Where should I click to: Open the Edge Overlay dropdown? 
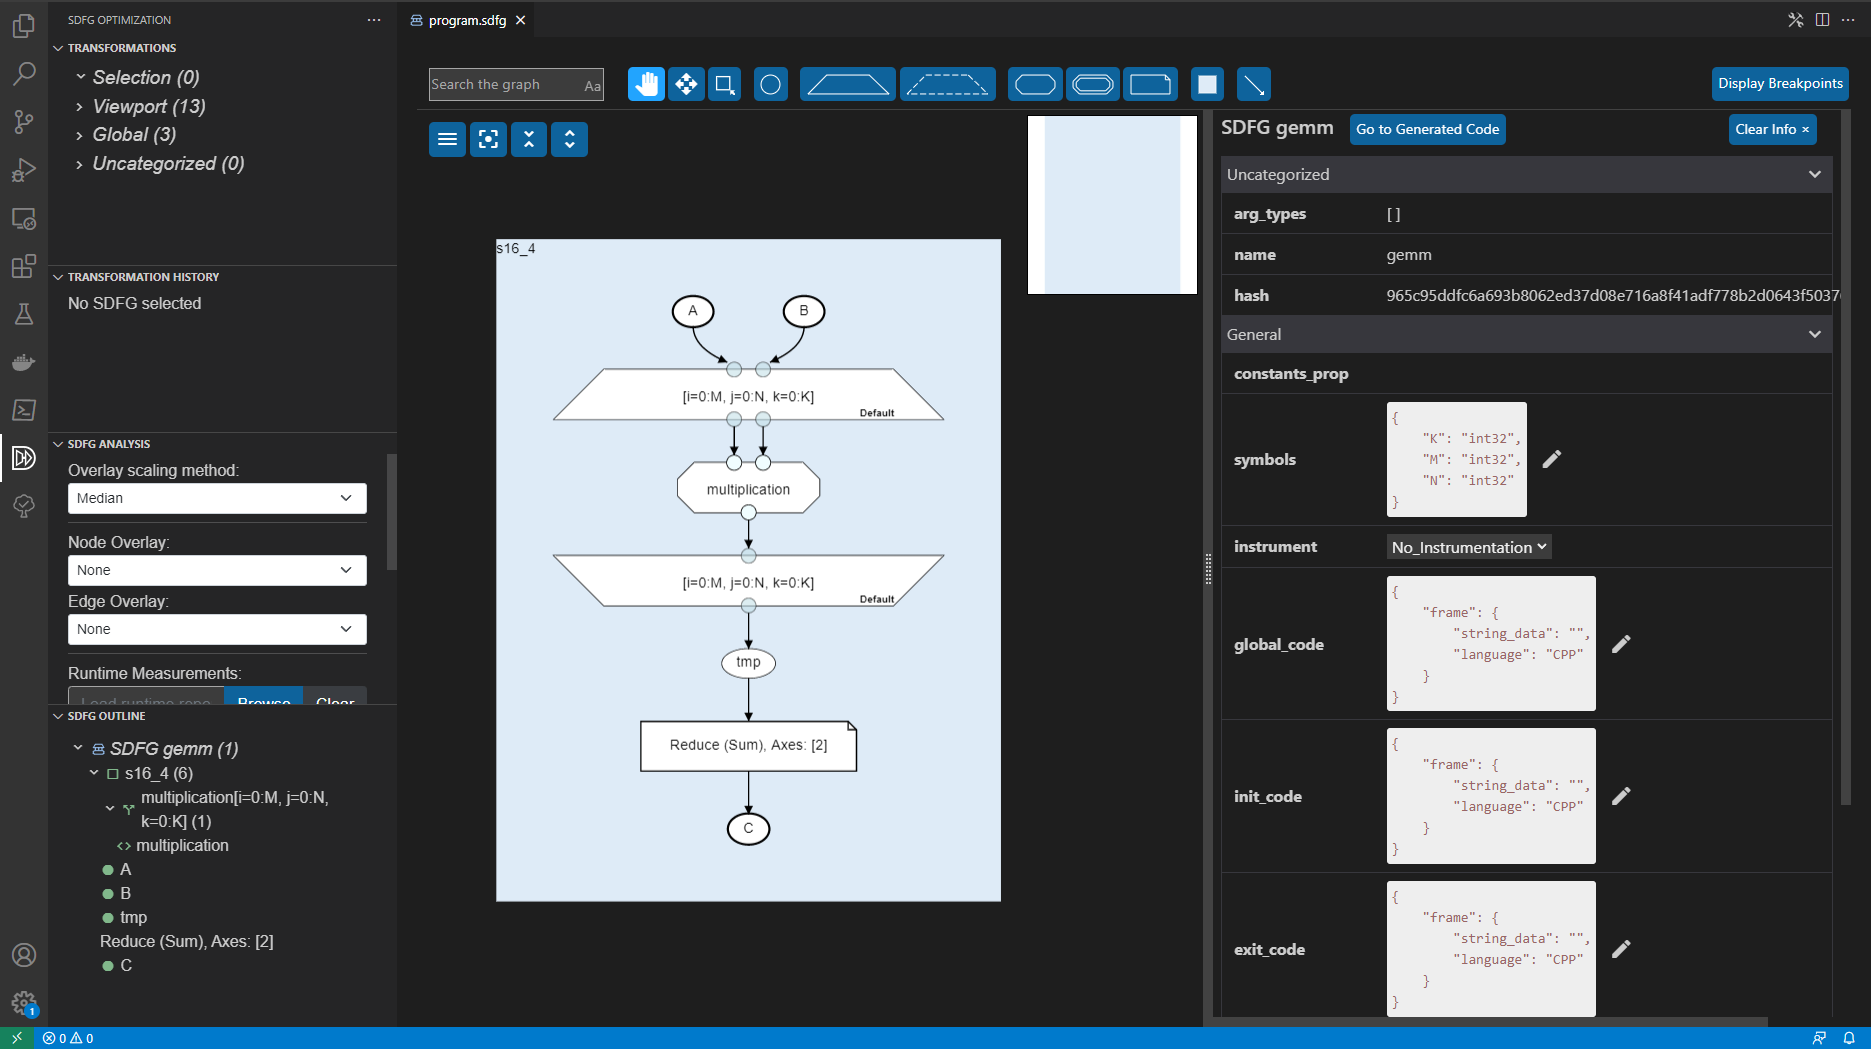217,629
